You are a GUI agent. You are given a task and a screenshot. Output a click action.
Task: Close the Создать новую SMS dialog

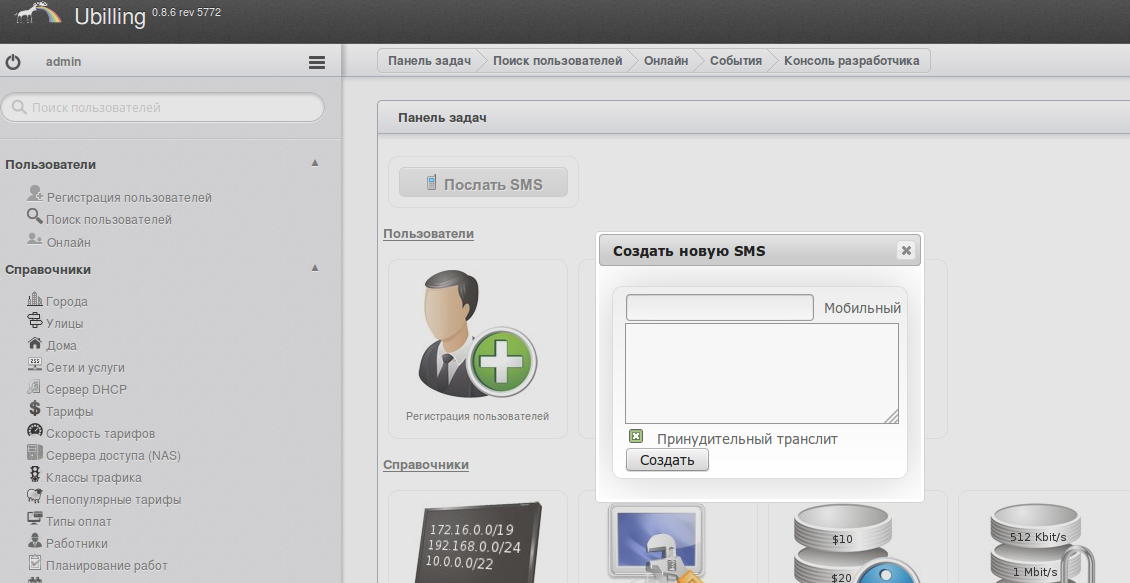pyautogui.click(x=906, y=250)
